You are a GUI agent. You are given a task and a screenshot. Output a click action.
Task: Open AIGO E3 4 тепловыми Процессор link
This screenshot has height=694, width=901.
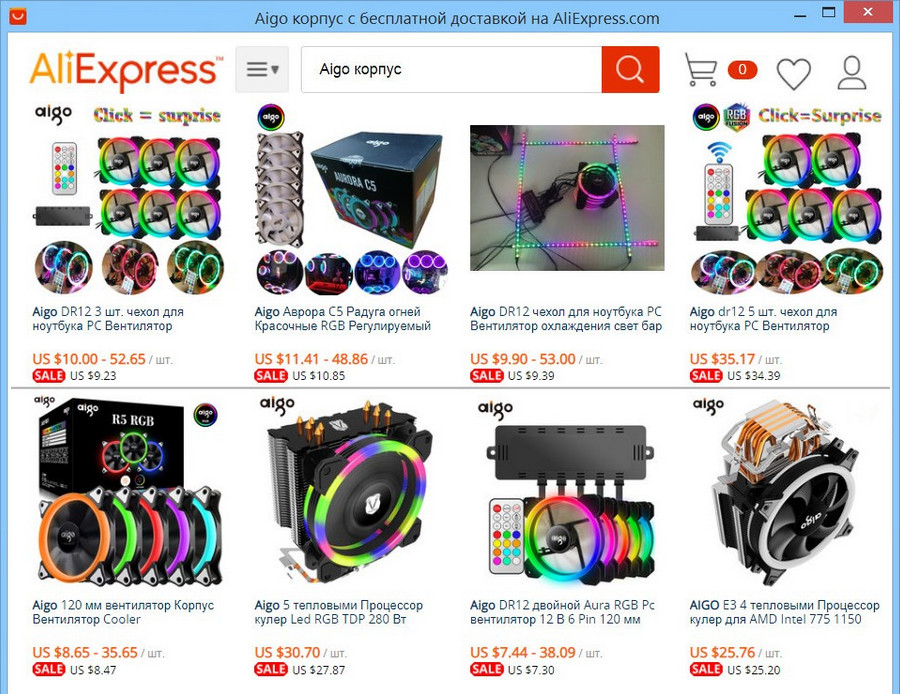(784, 612)
